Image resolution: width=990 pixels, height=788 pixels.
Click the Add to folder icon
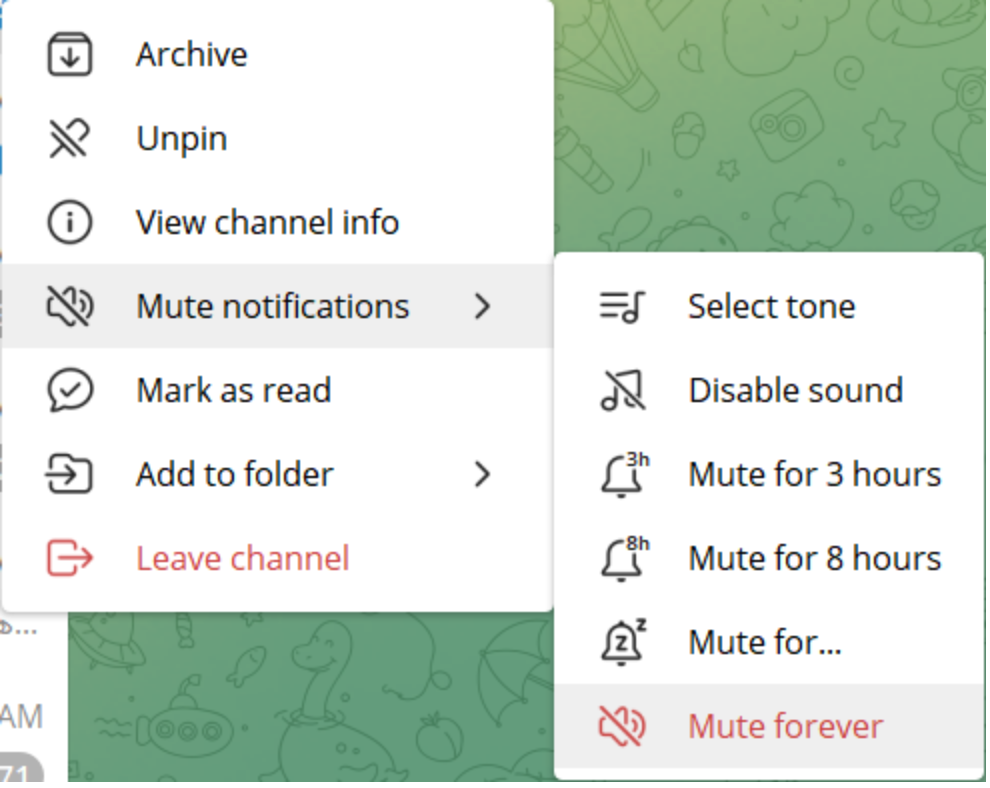[69, 474]
